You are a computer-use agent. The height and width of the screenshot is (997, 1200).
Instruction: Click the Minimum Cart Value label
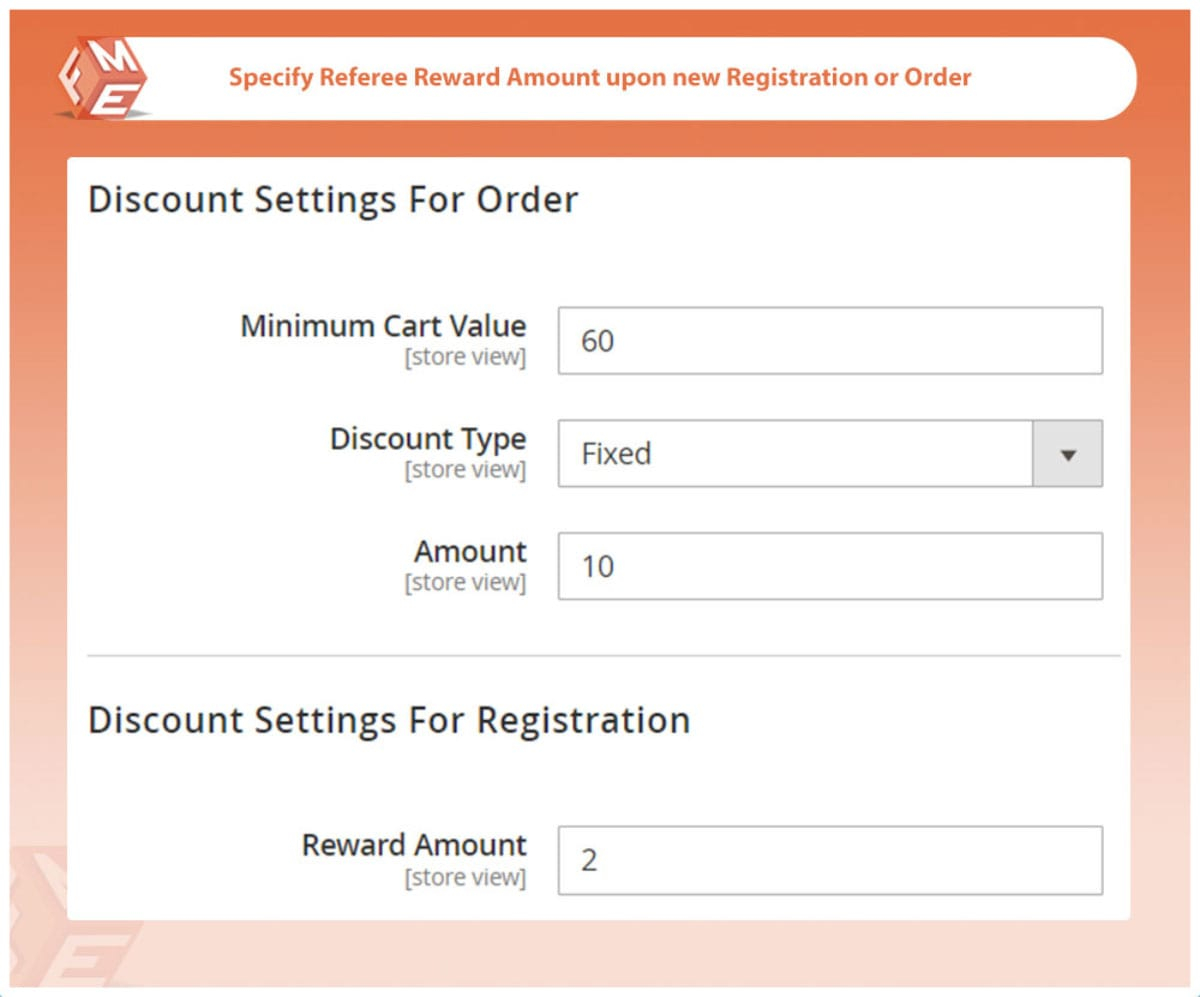coord(383,326)
